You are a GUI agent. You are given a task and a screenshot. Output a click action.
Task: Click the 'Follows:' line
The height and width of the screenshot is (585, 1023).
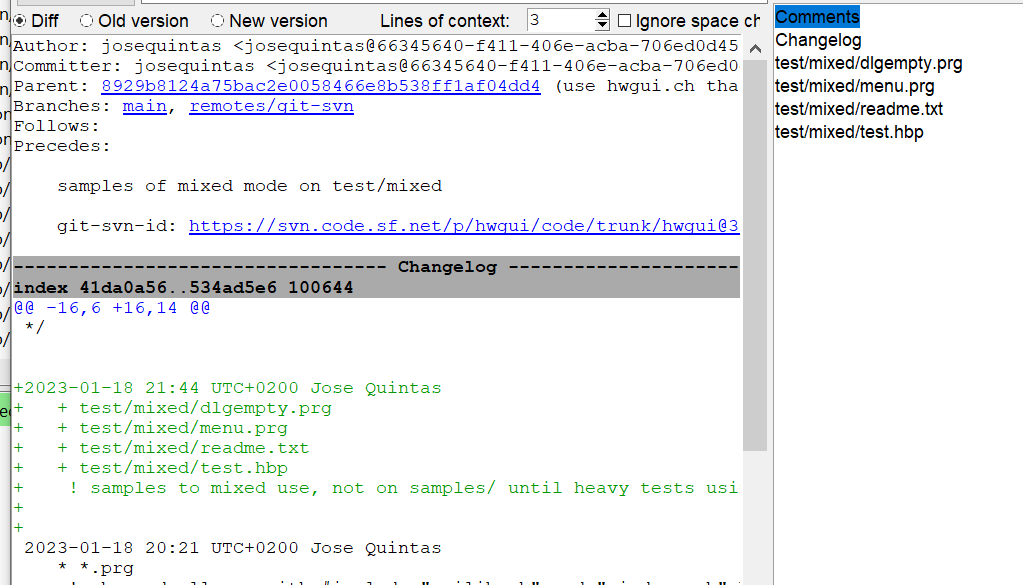57,127
